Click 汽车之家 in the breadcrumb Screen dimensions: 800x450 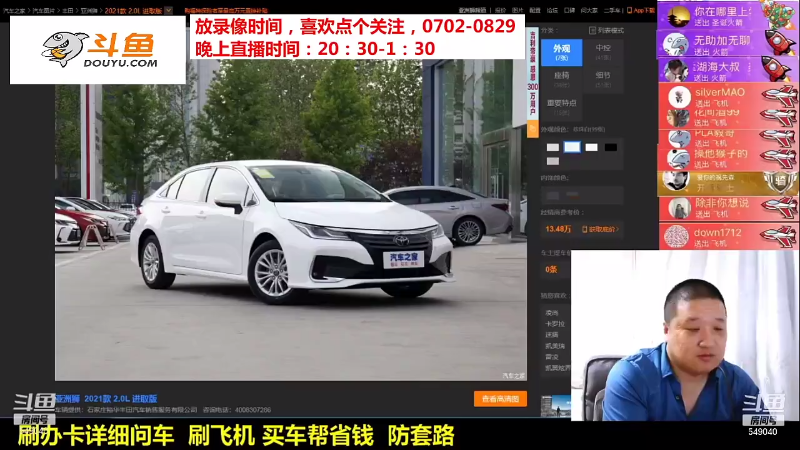tap(14, 10)
